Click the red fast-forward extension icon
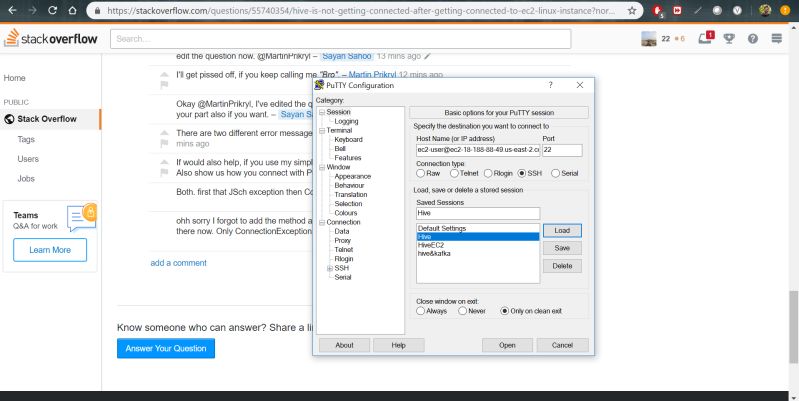This screenshot has height=401, width=799. [677, 10]
